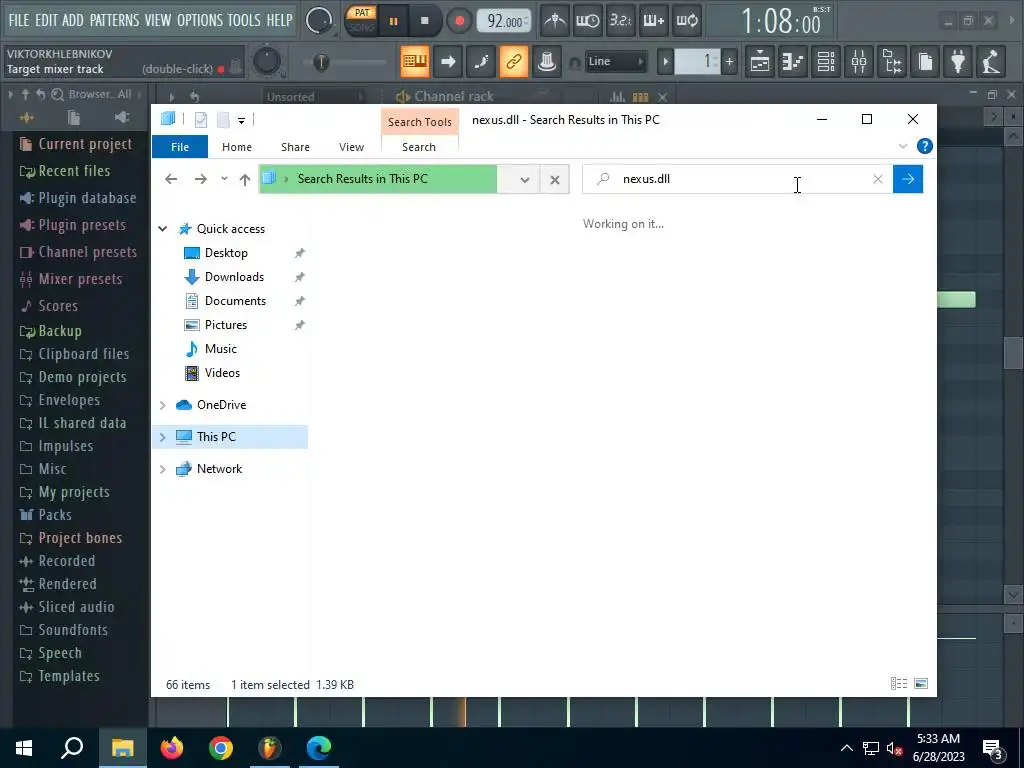Click the add pattern plus button

pos(729,62)
